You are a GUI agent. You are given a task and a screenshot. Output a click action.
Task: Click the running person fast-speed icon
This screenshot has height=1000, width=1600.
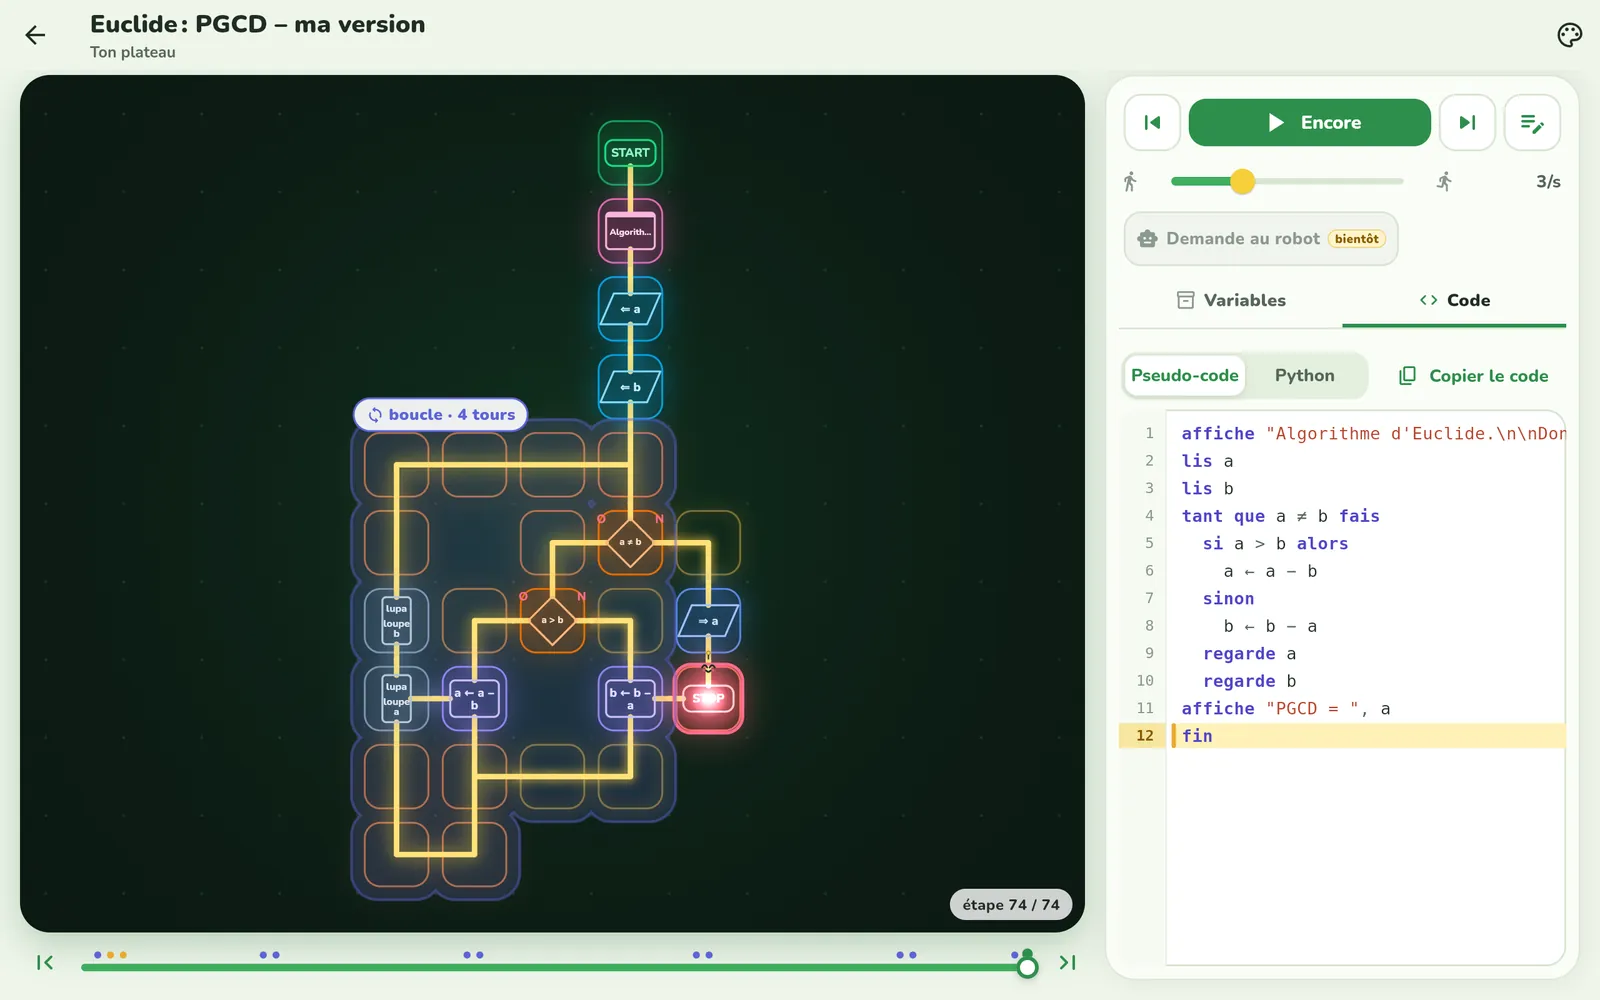pyautogui.click(x=1444, y=182)
